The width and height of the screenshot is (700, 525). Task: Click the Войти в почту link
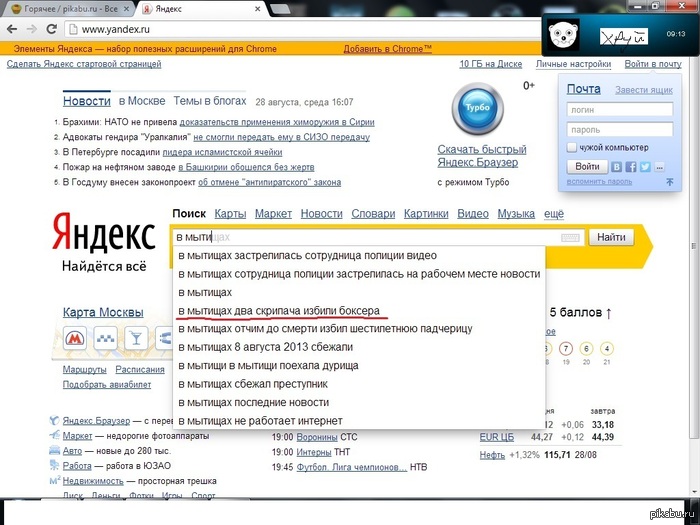653,64
